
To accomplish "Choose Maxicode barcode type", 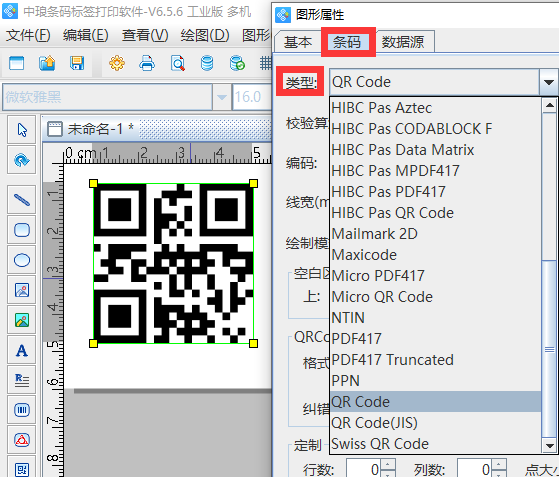I will tap(435, 255).
